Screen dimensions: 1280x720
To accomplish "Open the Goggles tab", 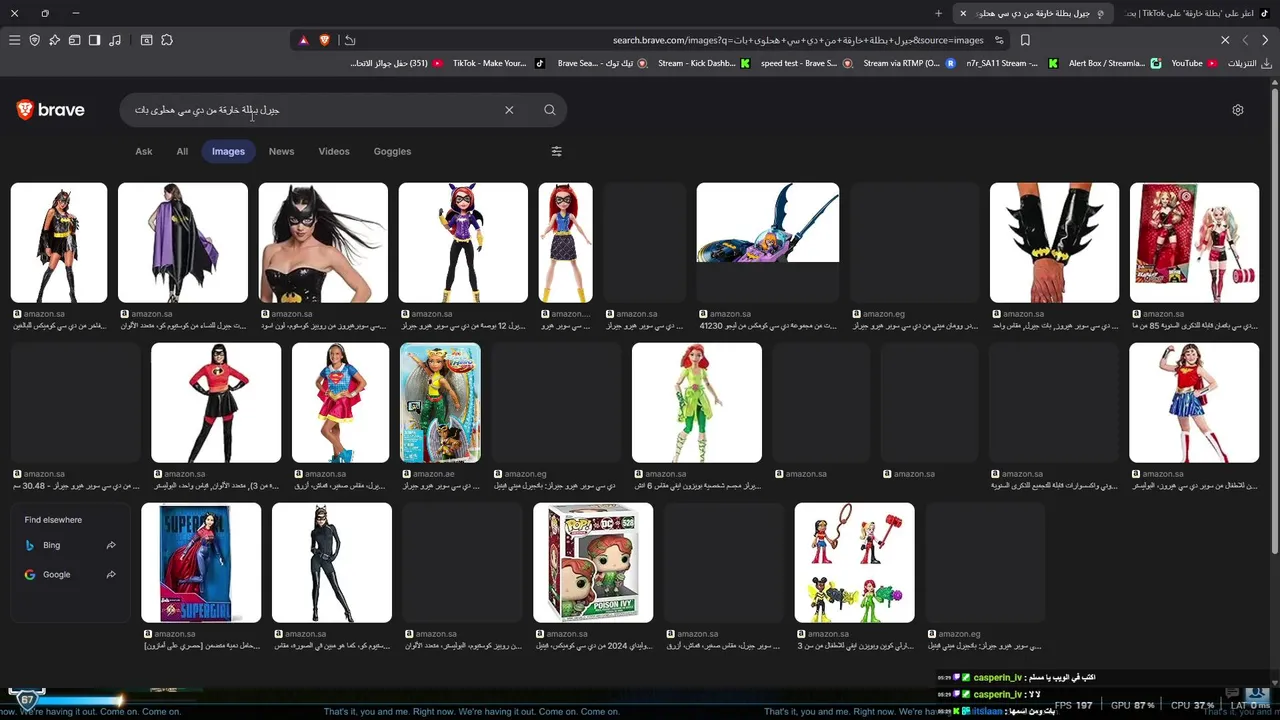I will (x=392, y=151).
